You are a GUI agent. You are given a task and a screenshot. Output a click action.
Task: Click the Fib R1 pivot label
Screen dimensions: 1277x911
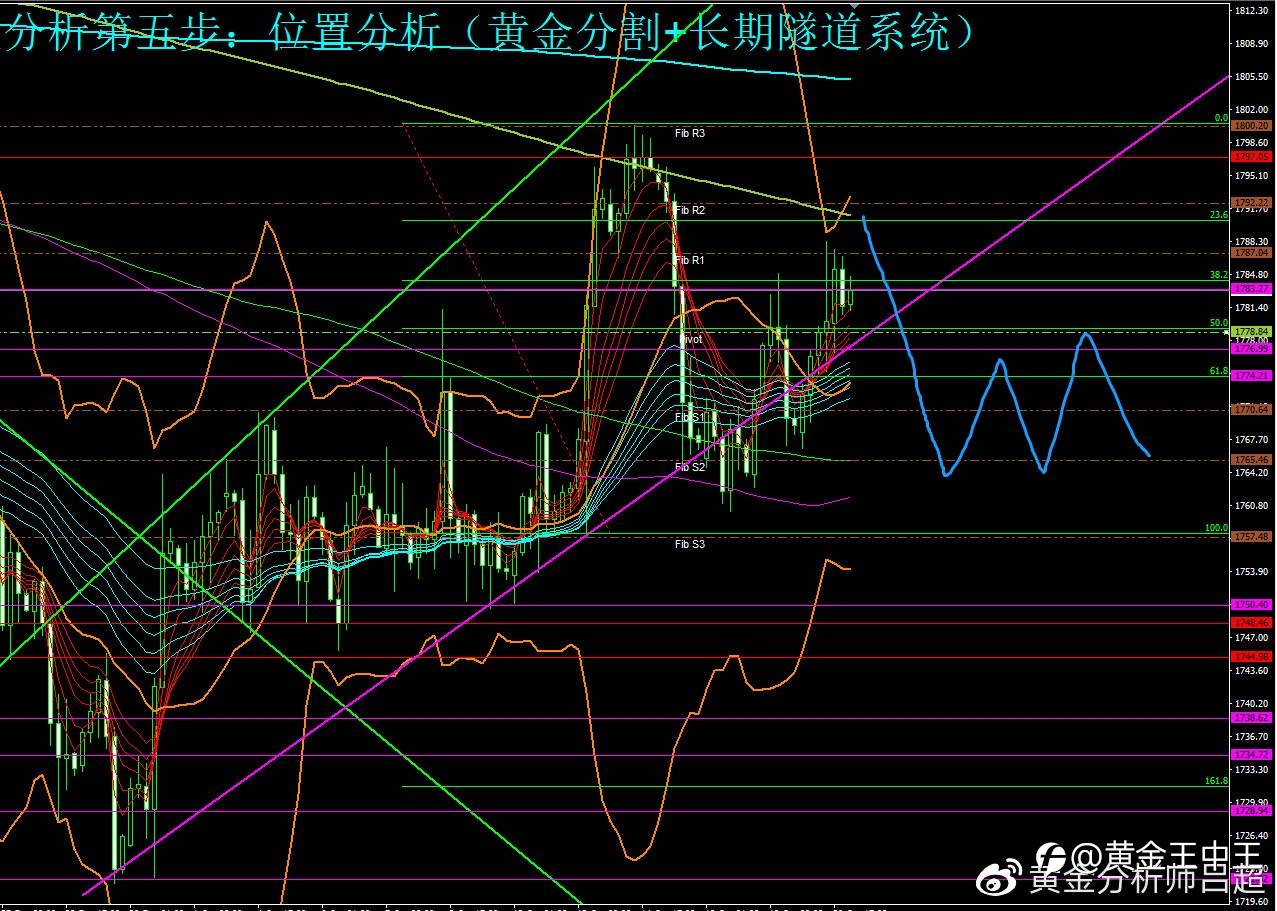pyautogui.click(x=690, y=260)
